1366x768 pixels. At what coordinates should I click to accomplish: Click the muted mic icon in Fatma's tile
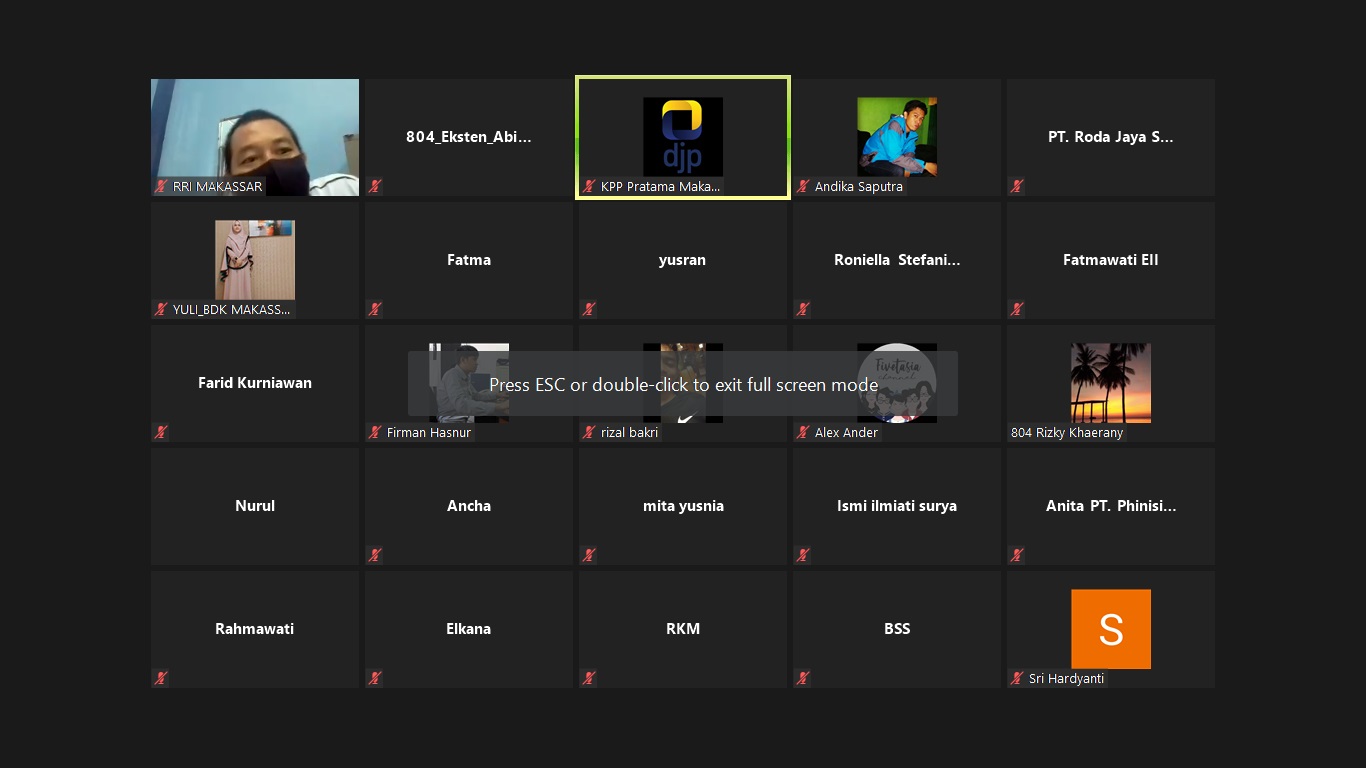click(x=375, y=310)
